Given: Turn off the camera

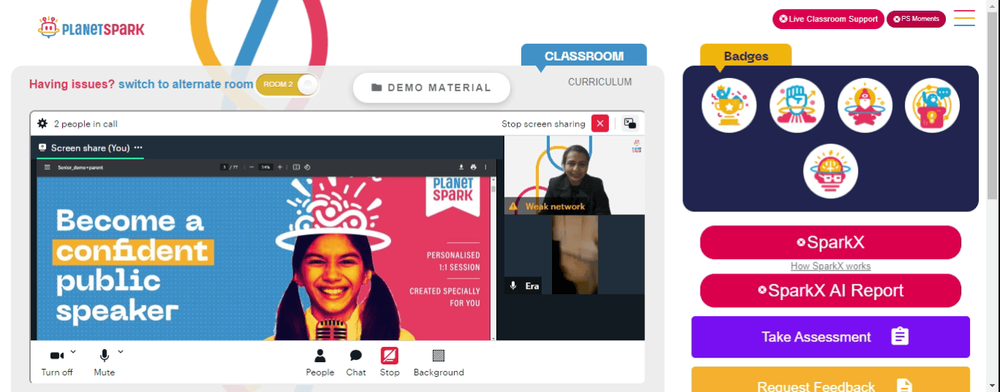Looking at the screenshot, I should click(x=57, y=362).
